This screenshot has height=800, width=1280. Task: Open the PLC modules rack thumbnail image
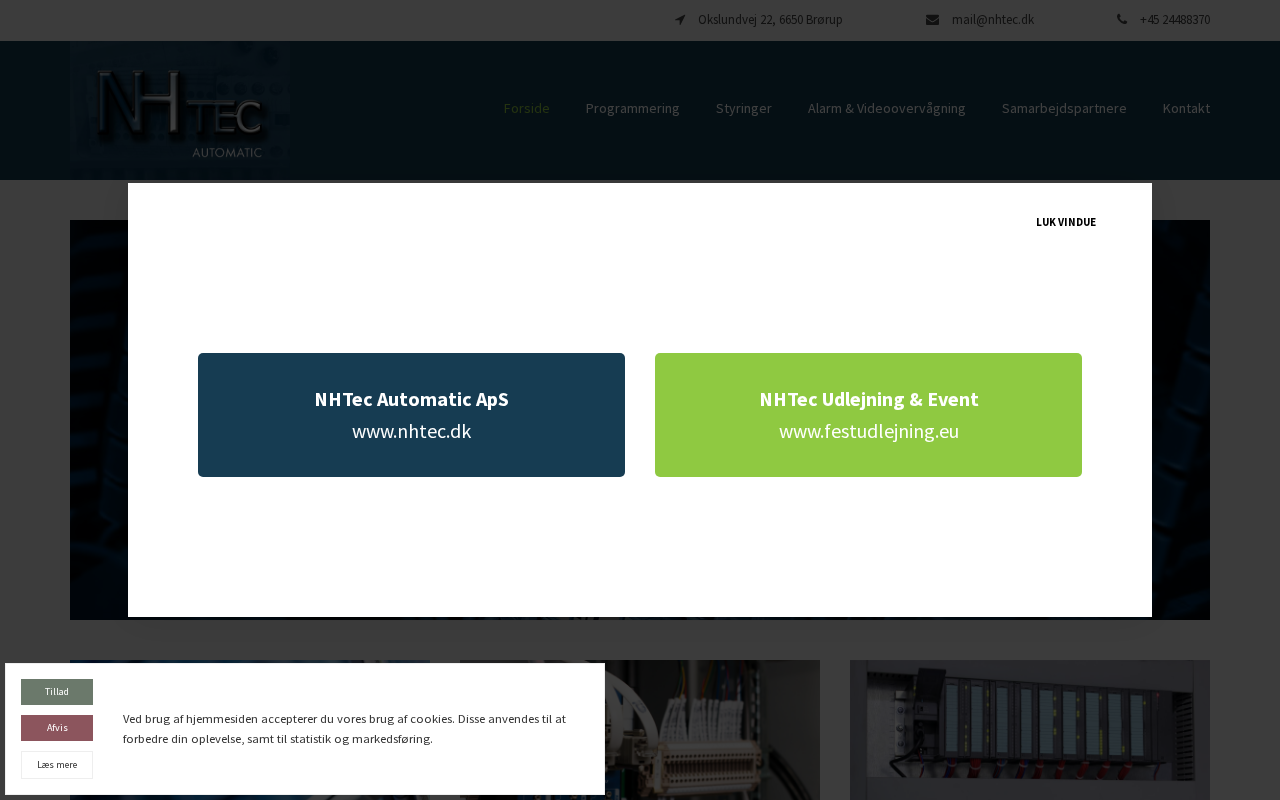(1030, 730)
